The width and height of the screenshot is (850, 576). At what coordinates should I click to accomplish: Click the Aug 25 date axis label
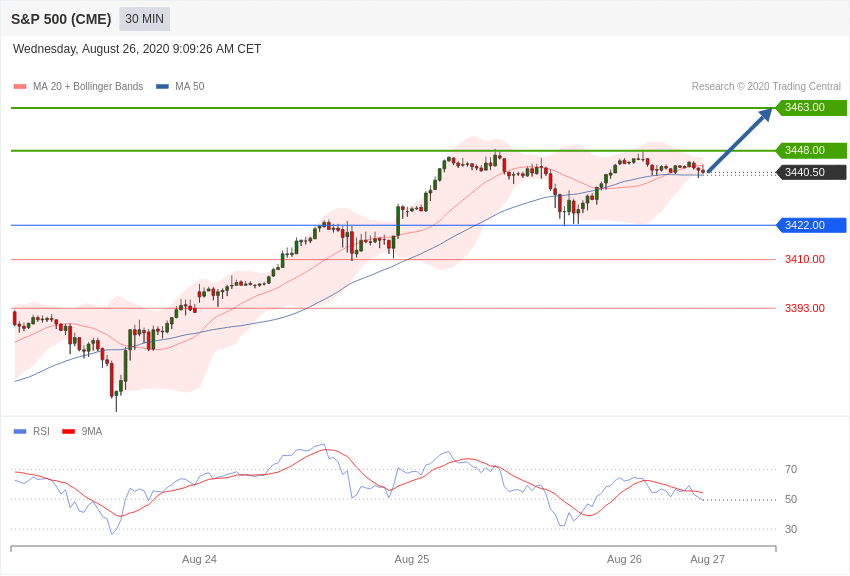pyautogui.click(x=412, y=559)
